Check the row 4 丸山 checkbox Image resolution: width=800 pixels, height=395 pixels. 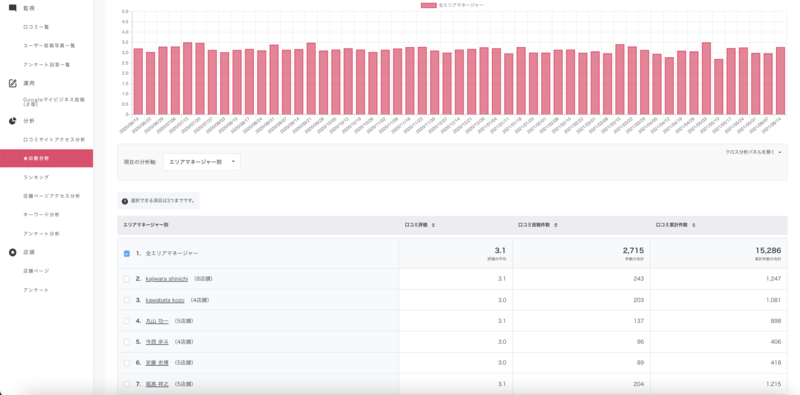127,321
